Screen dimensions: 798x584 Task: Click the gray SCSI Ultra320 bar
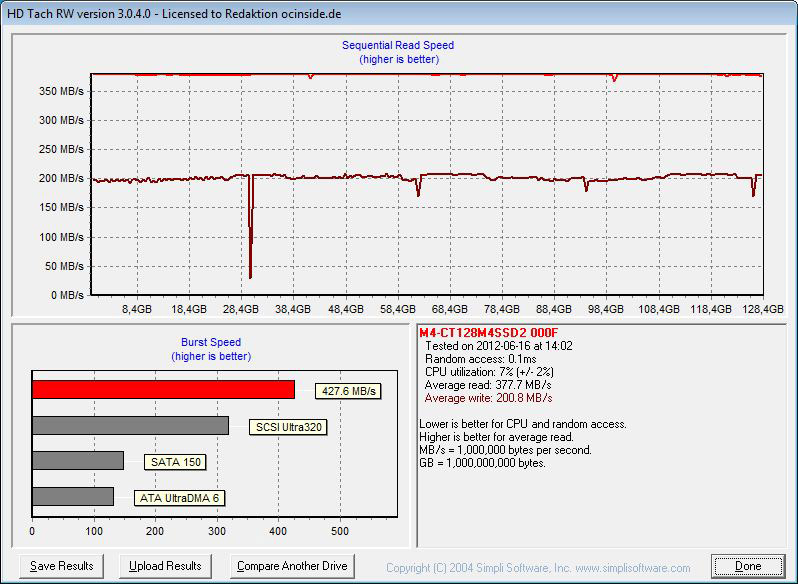tap(130, 425)
